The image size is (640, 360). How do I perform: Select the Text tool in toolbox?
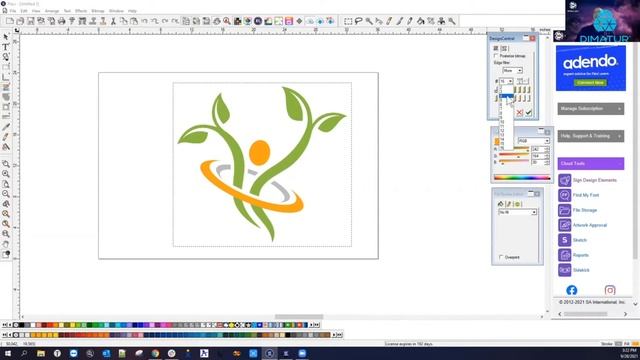click(6, 47)
